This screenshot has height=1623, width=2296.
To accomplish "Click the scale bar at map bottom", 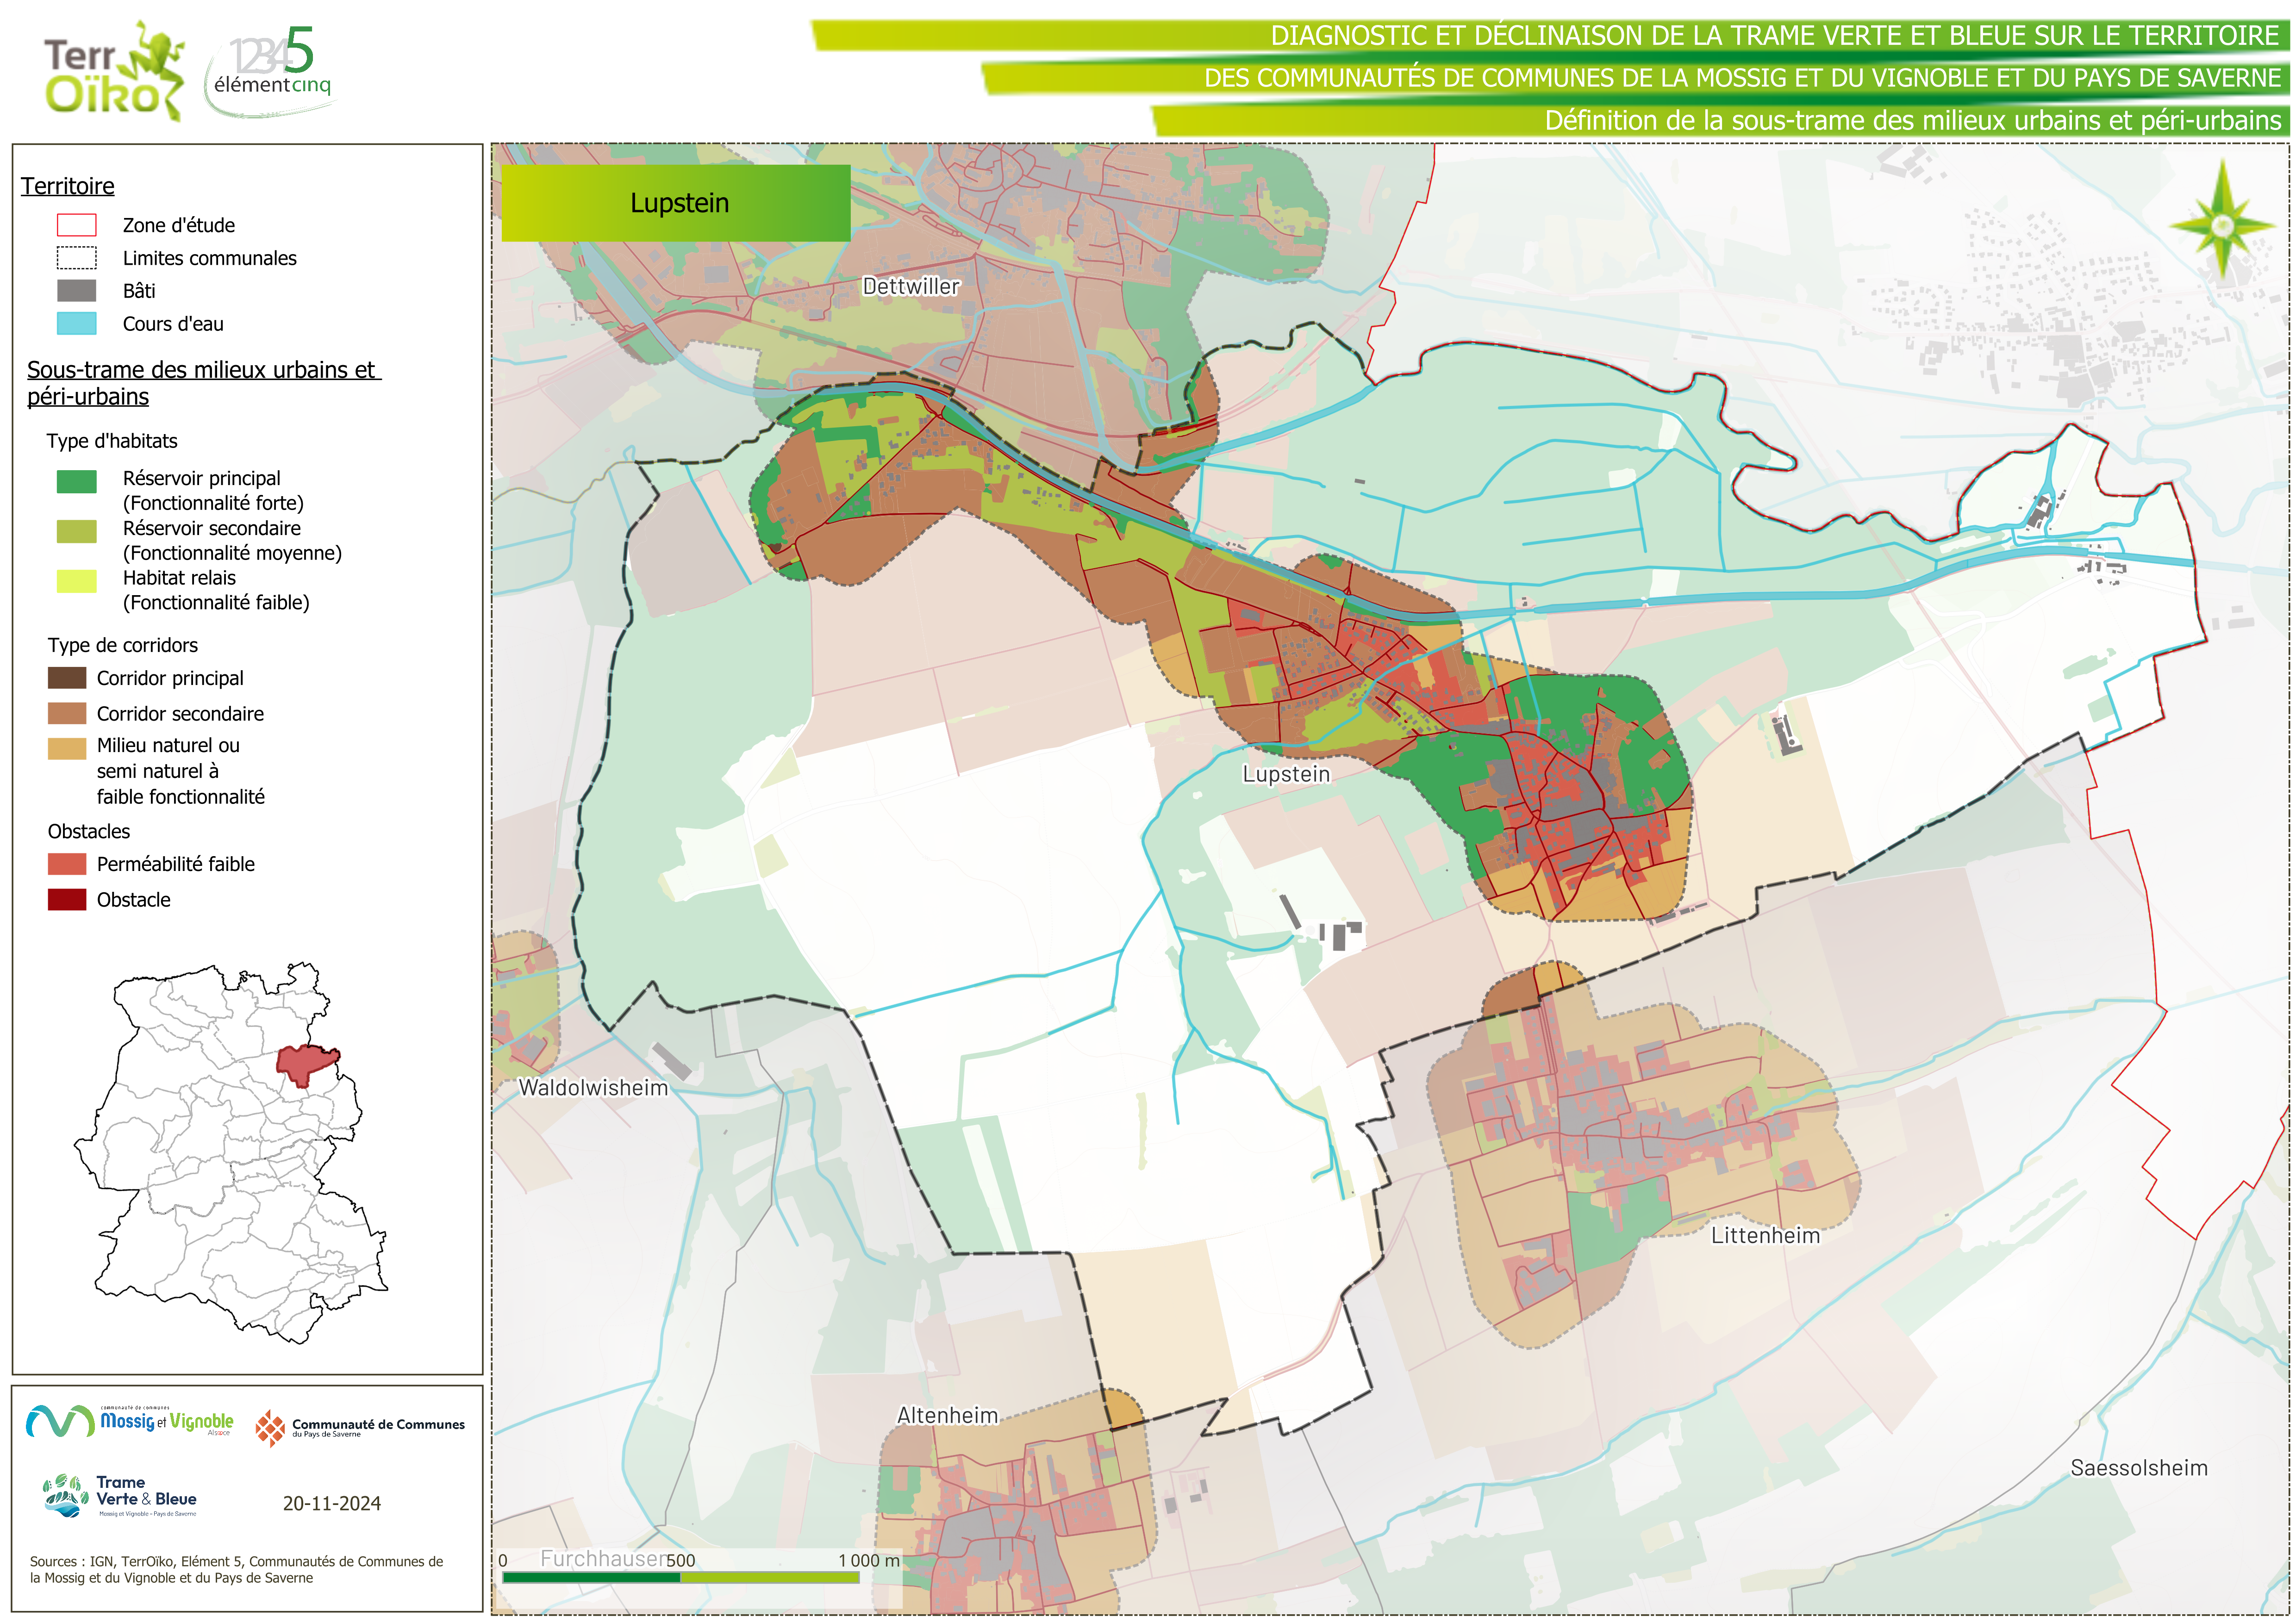I will click(x=680, y=1577).
